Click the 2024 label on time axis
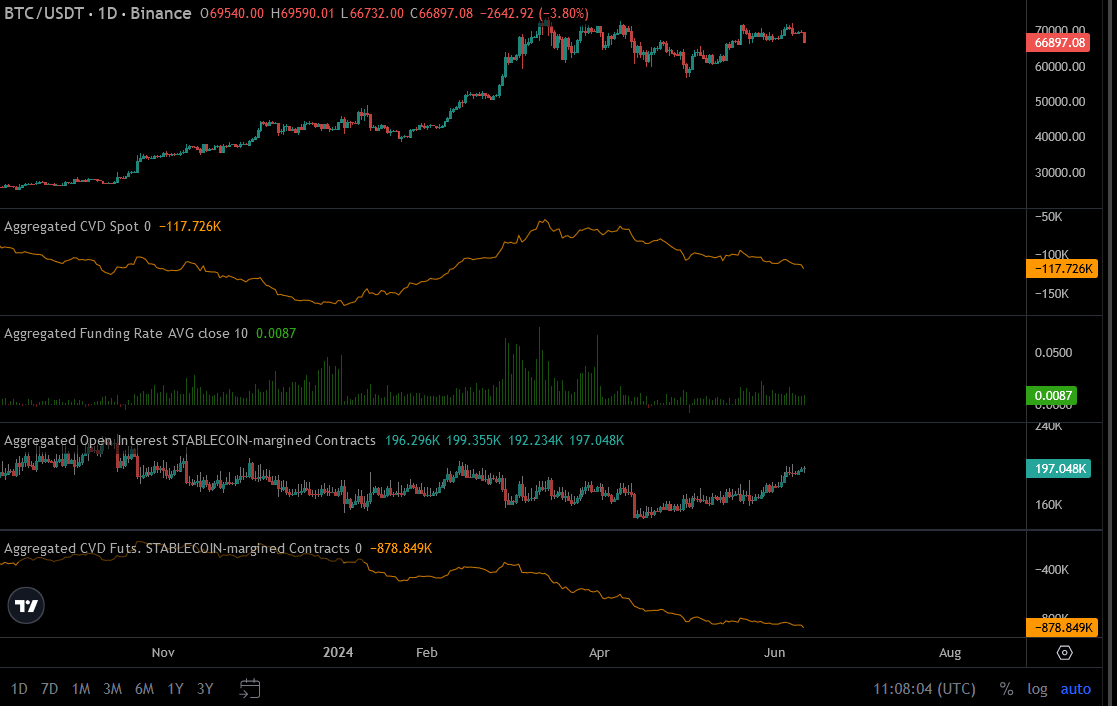The width and height of the screenshot is (1117, 706). click(338, 653)
